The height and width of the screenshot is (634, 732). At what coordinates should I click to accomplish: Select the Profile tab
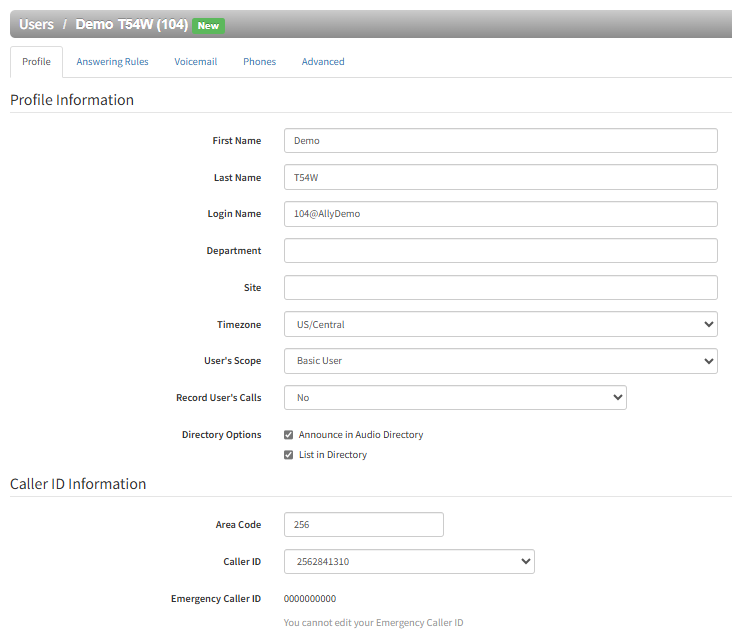tap(36, 62)
